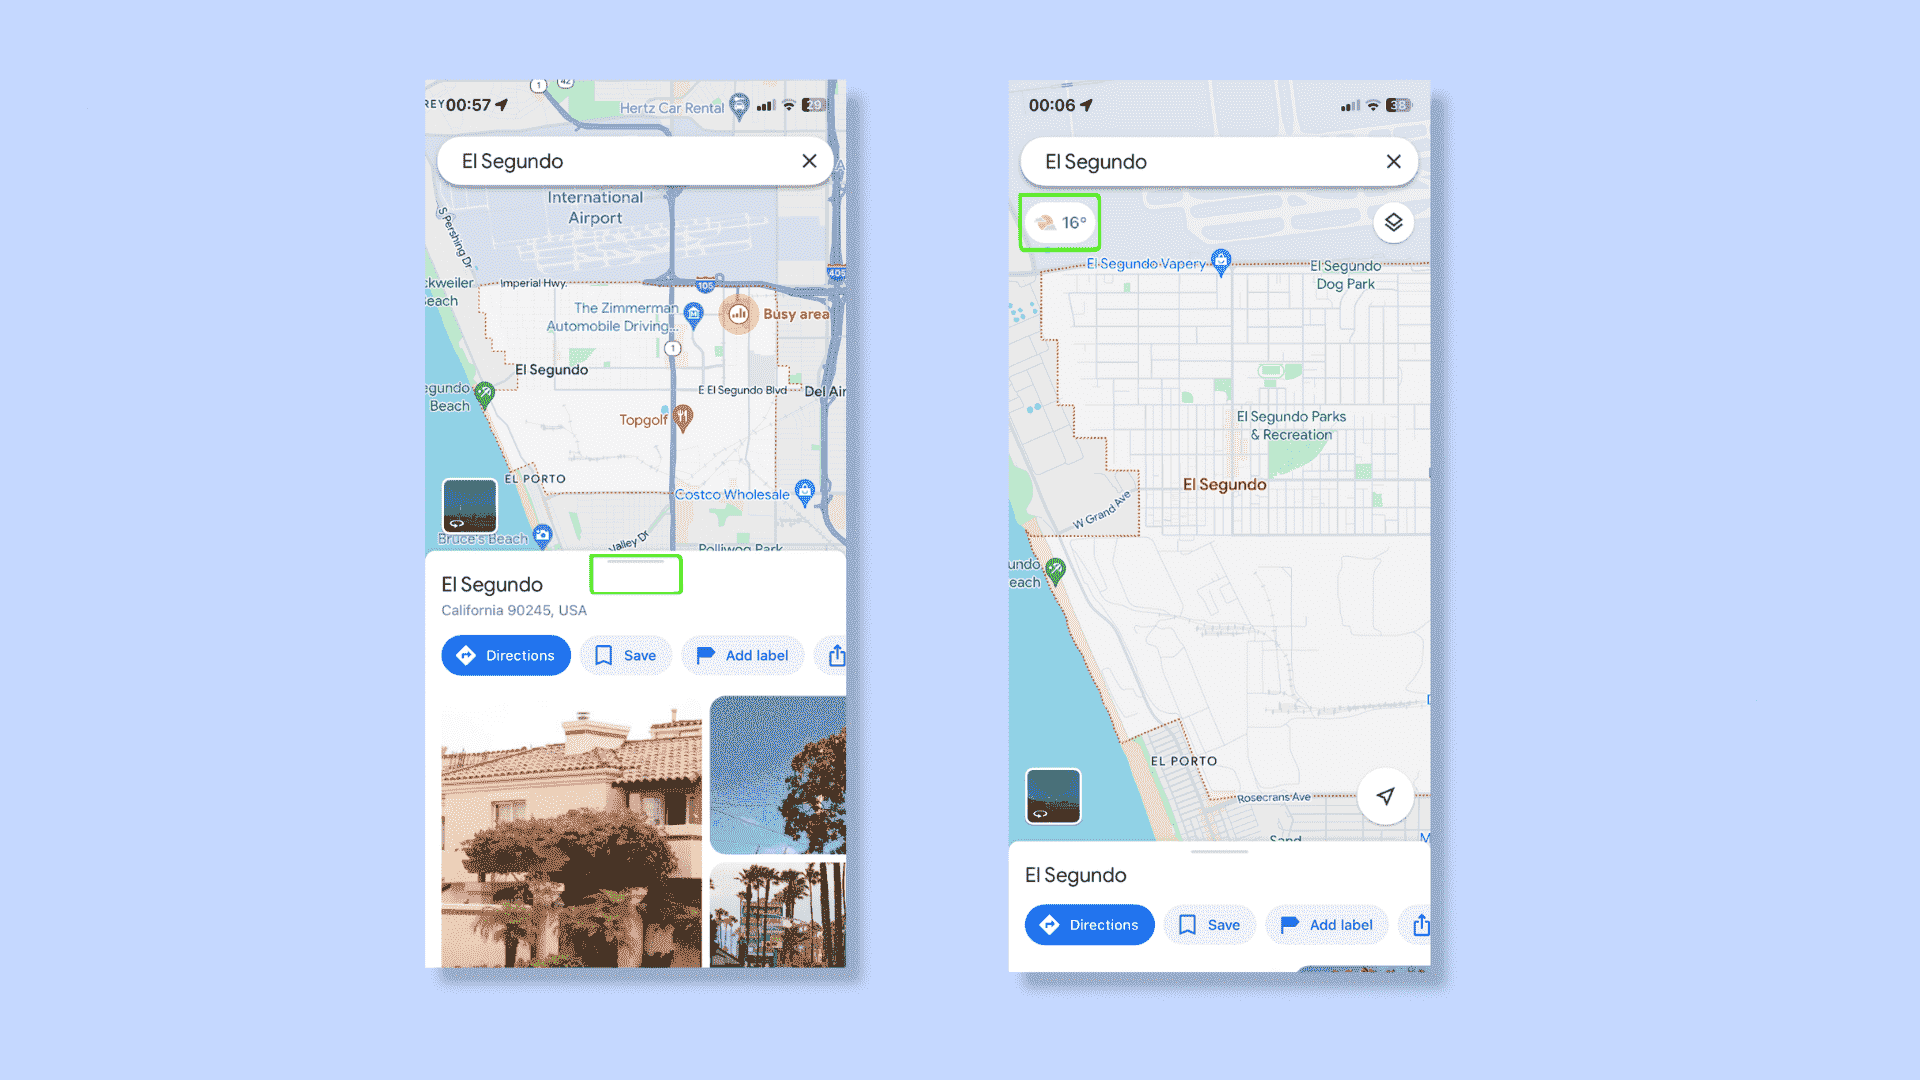Click the Street View thumbnail icon on left screen
1920x1080 pixels.
pyautogui.click(x=469, y=508)
